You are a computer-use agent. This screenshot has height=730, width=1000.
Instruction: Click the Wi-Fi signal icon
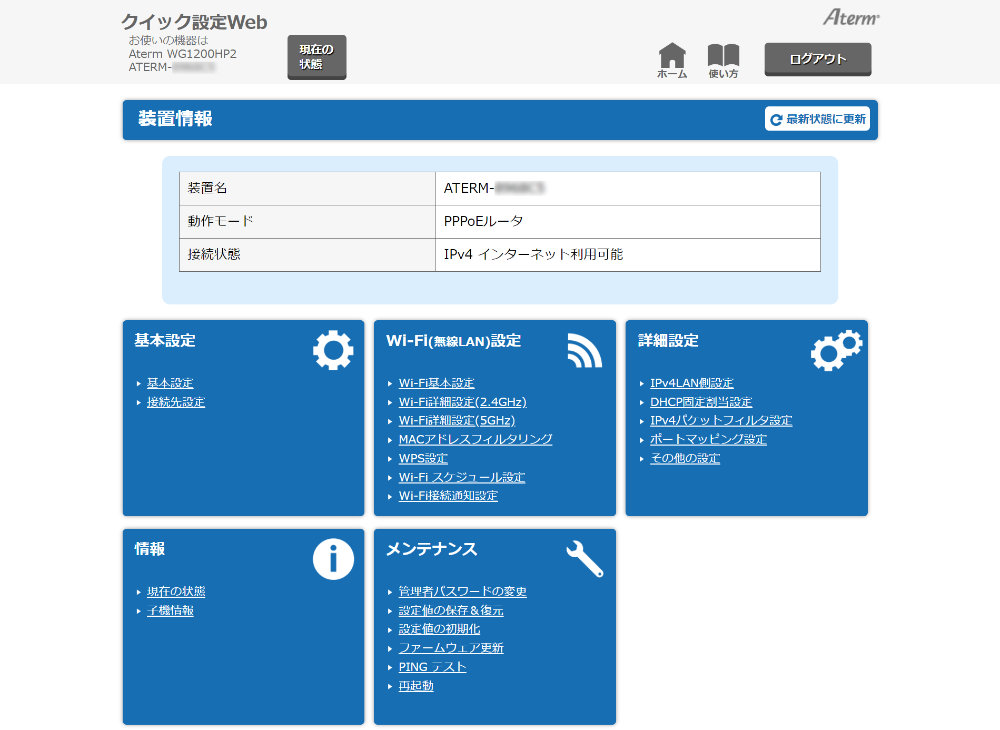coord(584,351)
